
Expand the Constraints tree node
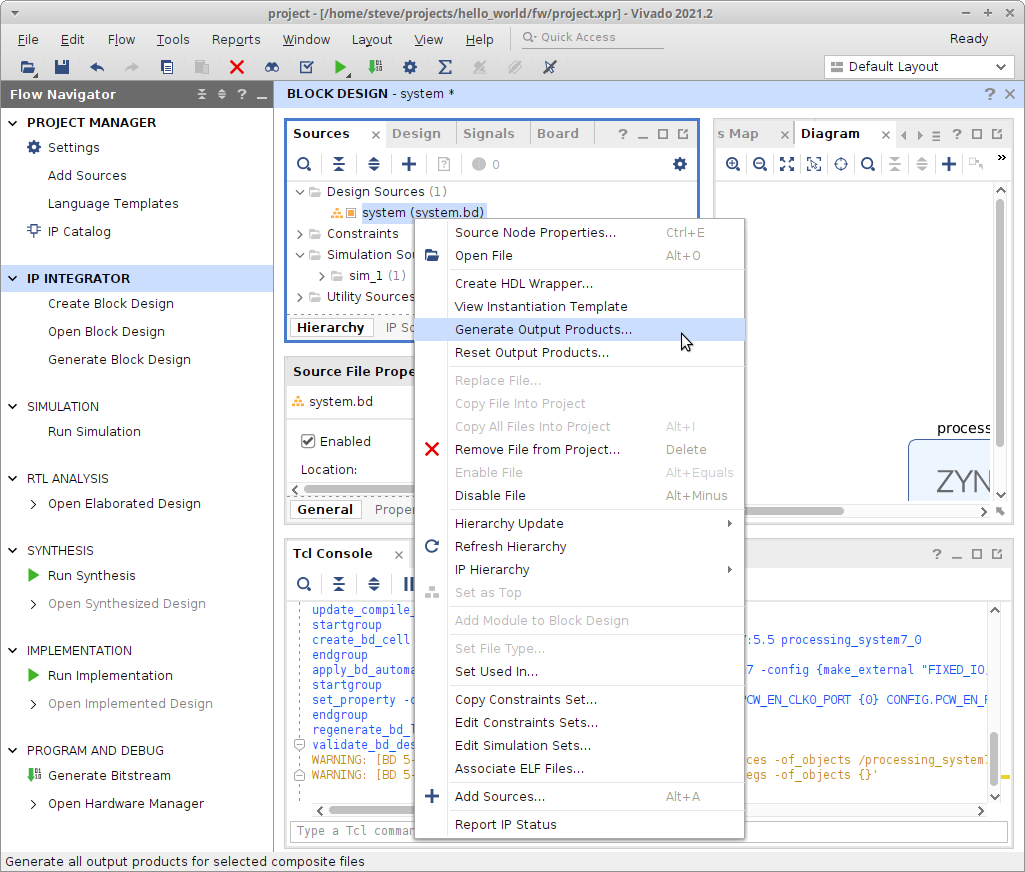tap(300, 233)
